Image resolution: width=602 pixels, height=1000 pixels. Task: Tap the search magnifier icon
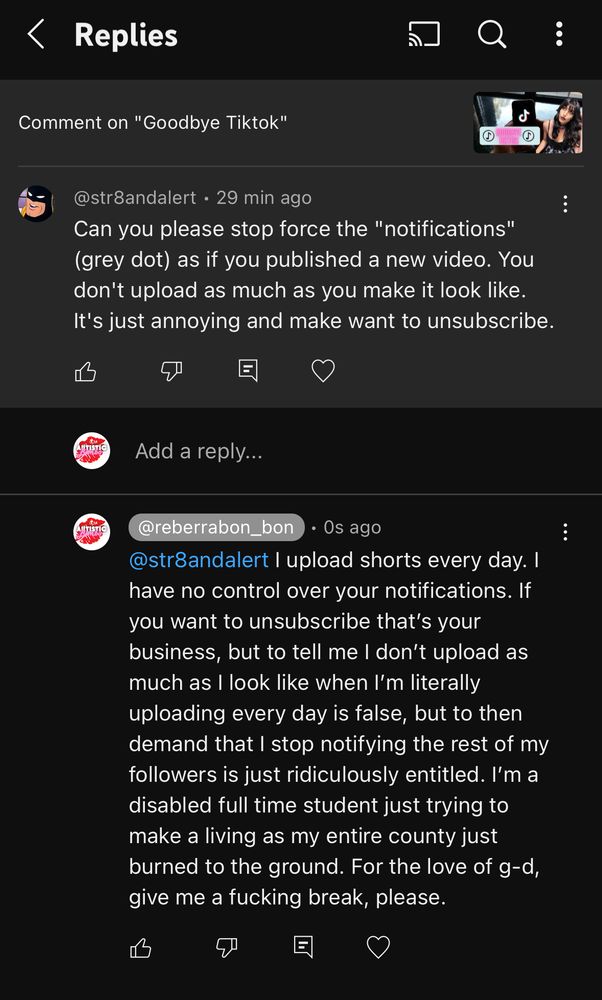(x=492, y=35)
